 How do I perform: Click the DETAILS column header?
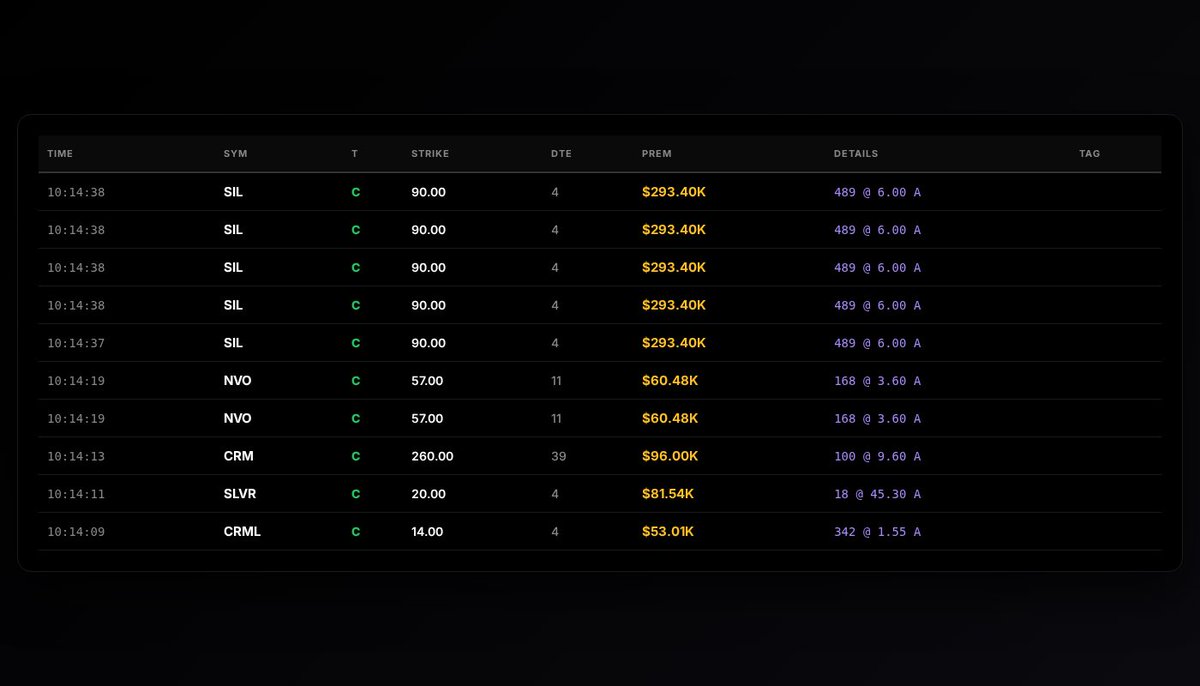click(x=856, y=153)
